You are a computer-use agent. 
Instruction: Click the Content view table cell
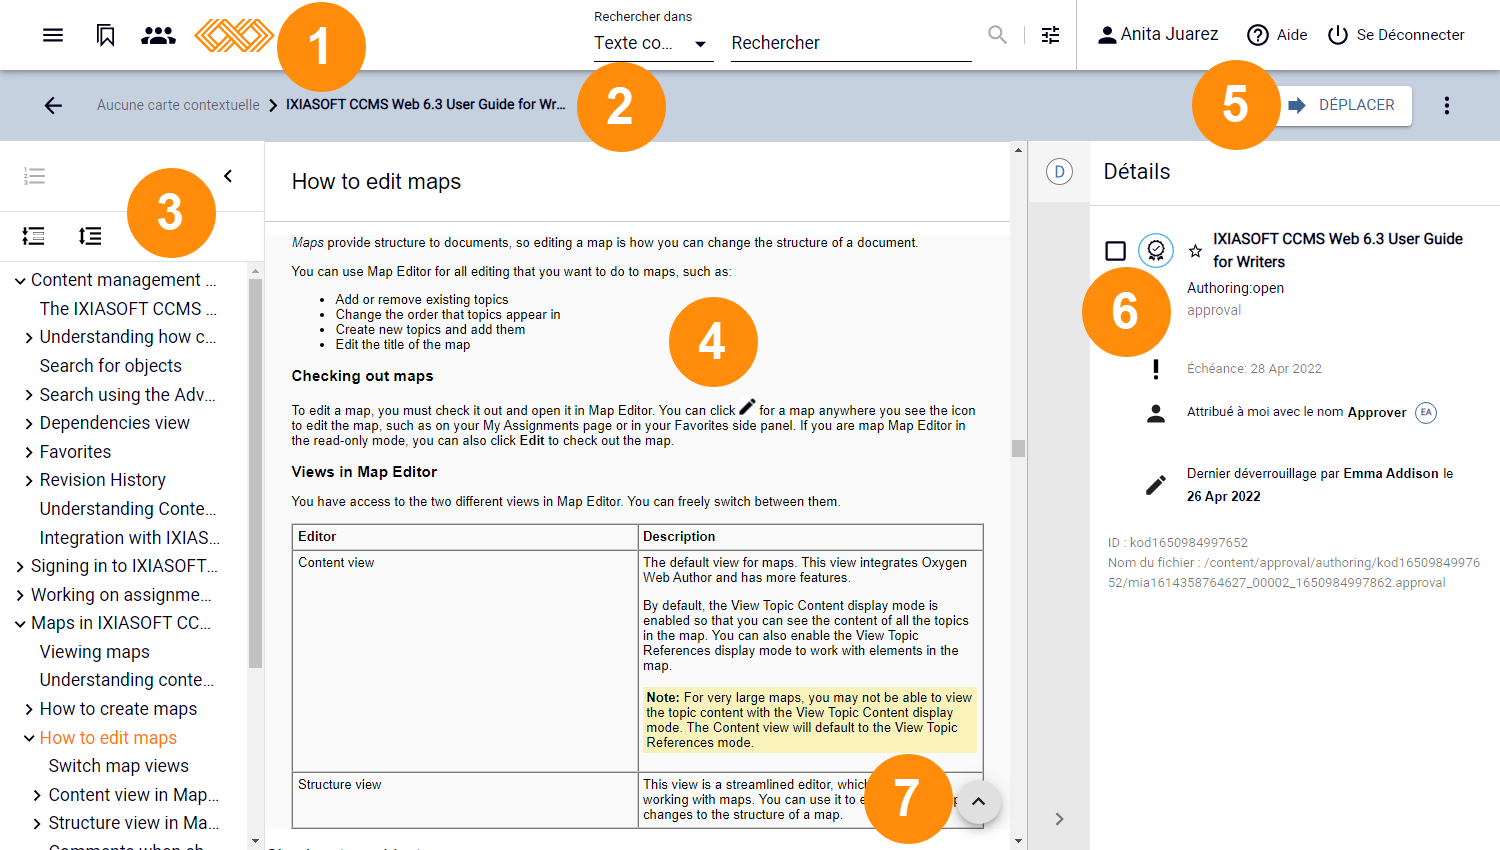[465, 661]
